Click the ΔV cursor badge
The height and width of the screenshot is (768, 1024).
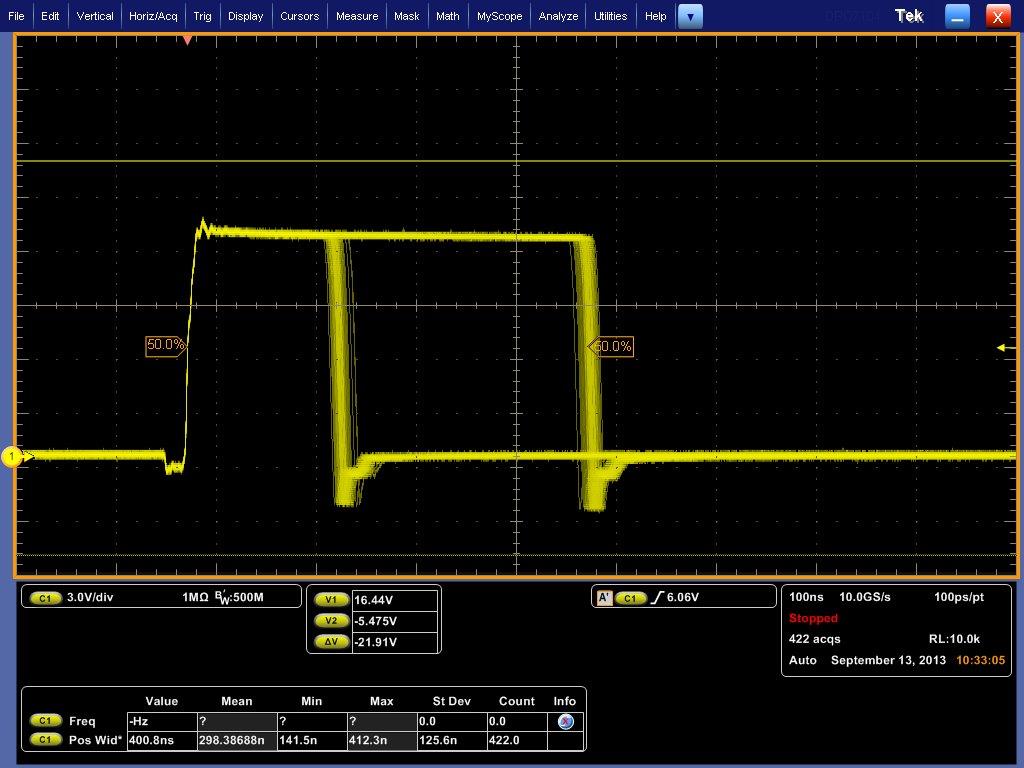pos(331,641)
